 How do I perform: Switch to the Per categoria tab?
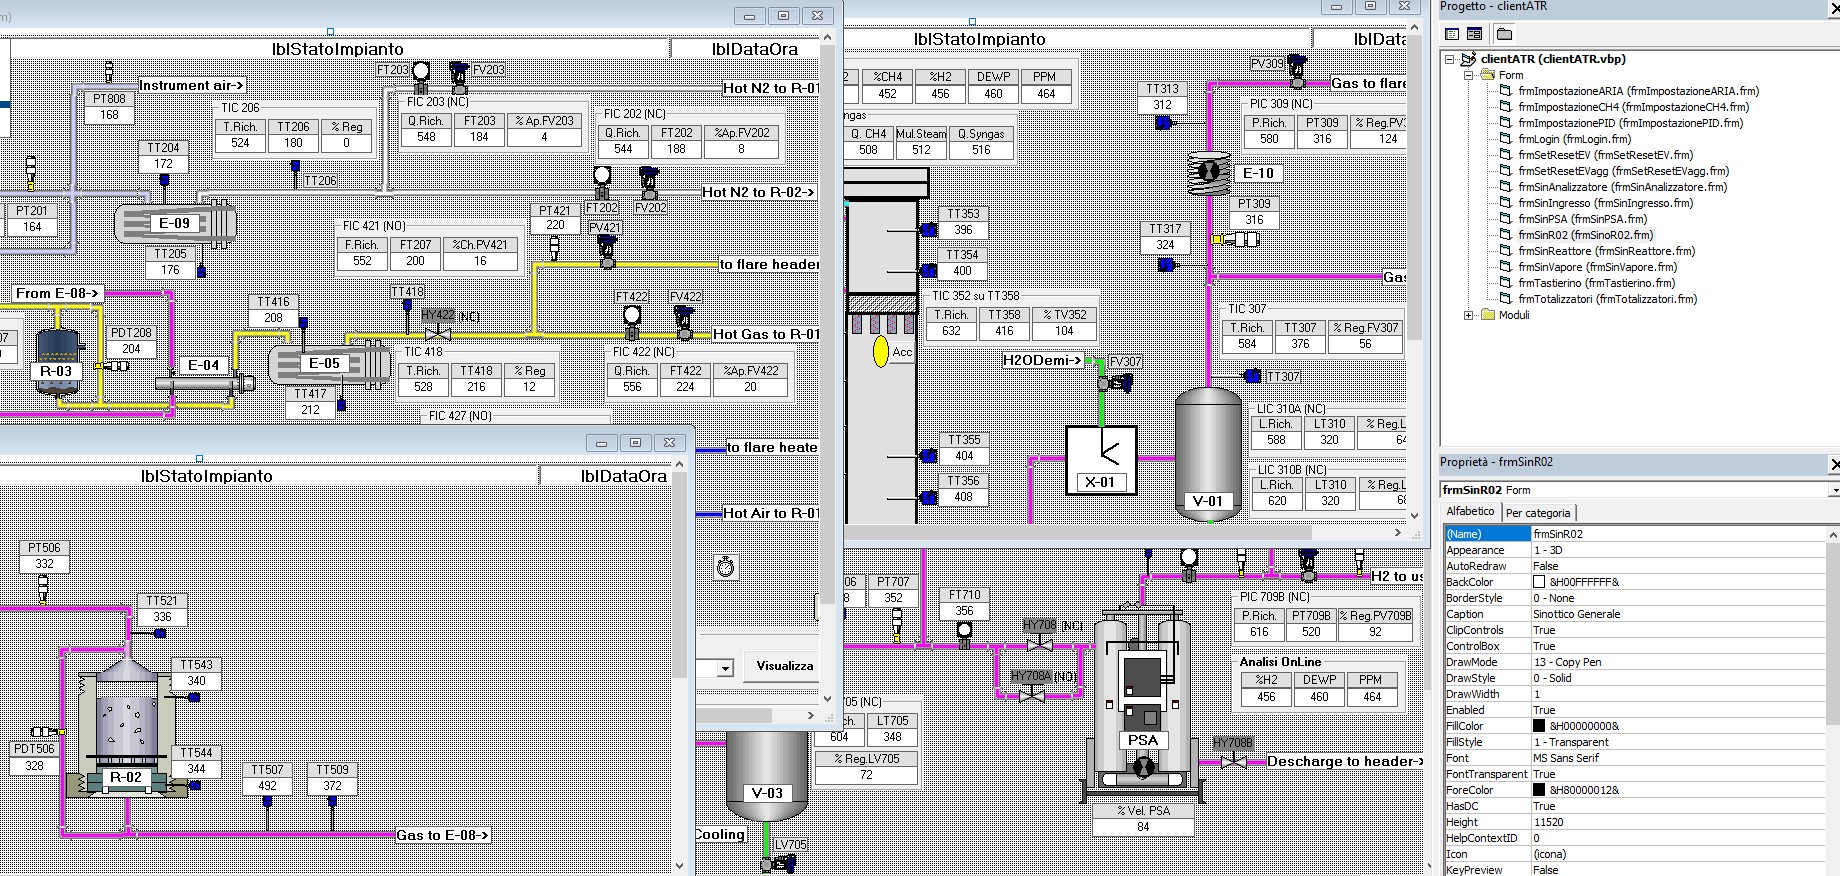pos(1538,513)
